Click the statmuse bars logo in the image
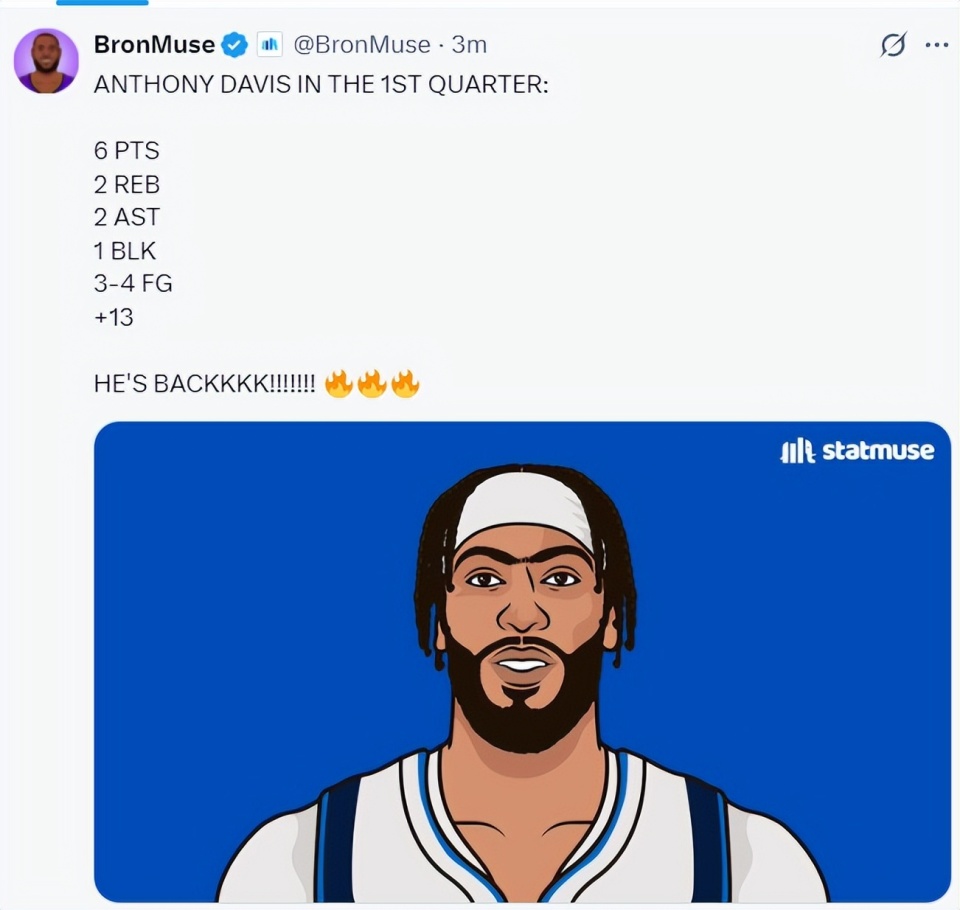 pos(798,452)
